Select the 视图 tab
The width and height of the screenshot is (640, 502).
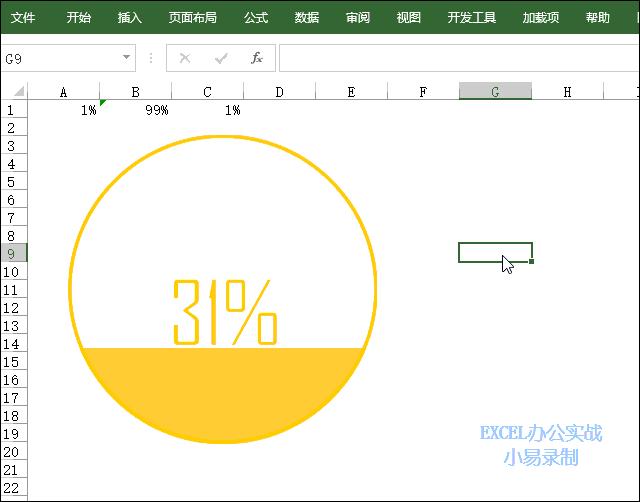409,18
